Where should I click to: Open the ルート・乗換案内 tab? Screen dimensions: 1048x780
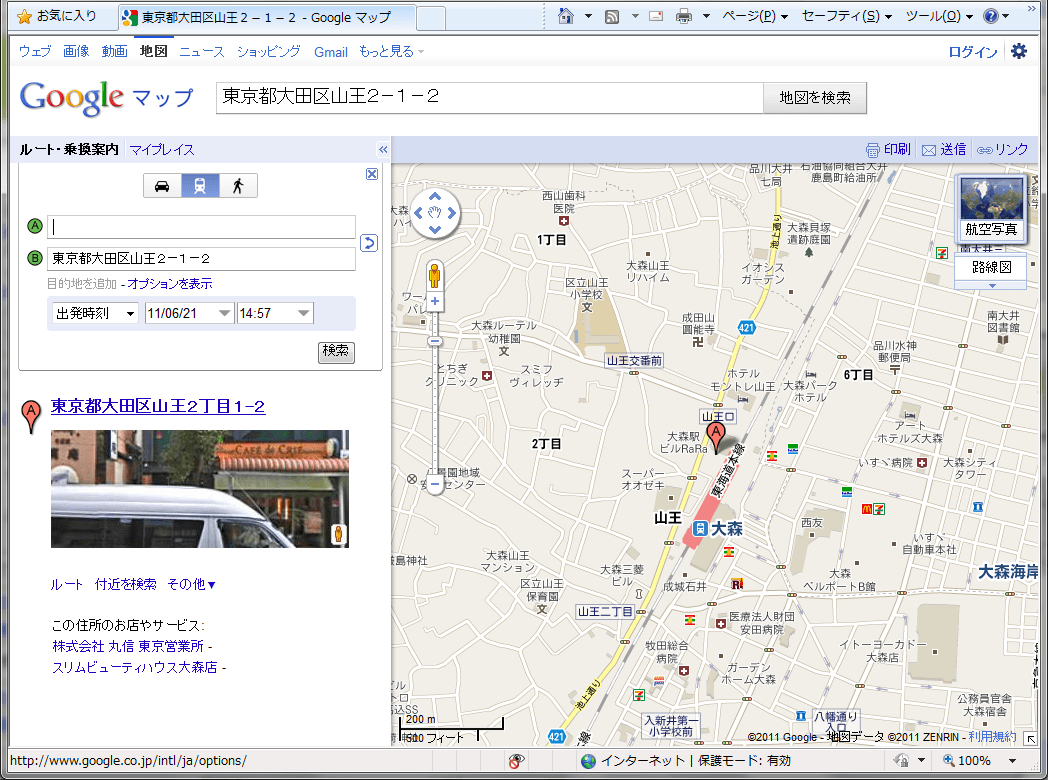pyautogui.click(x=69, y=150)
